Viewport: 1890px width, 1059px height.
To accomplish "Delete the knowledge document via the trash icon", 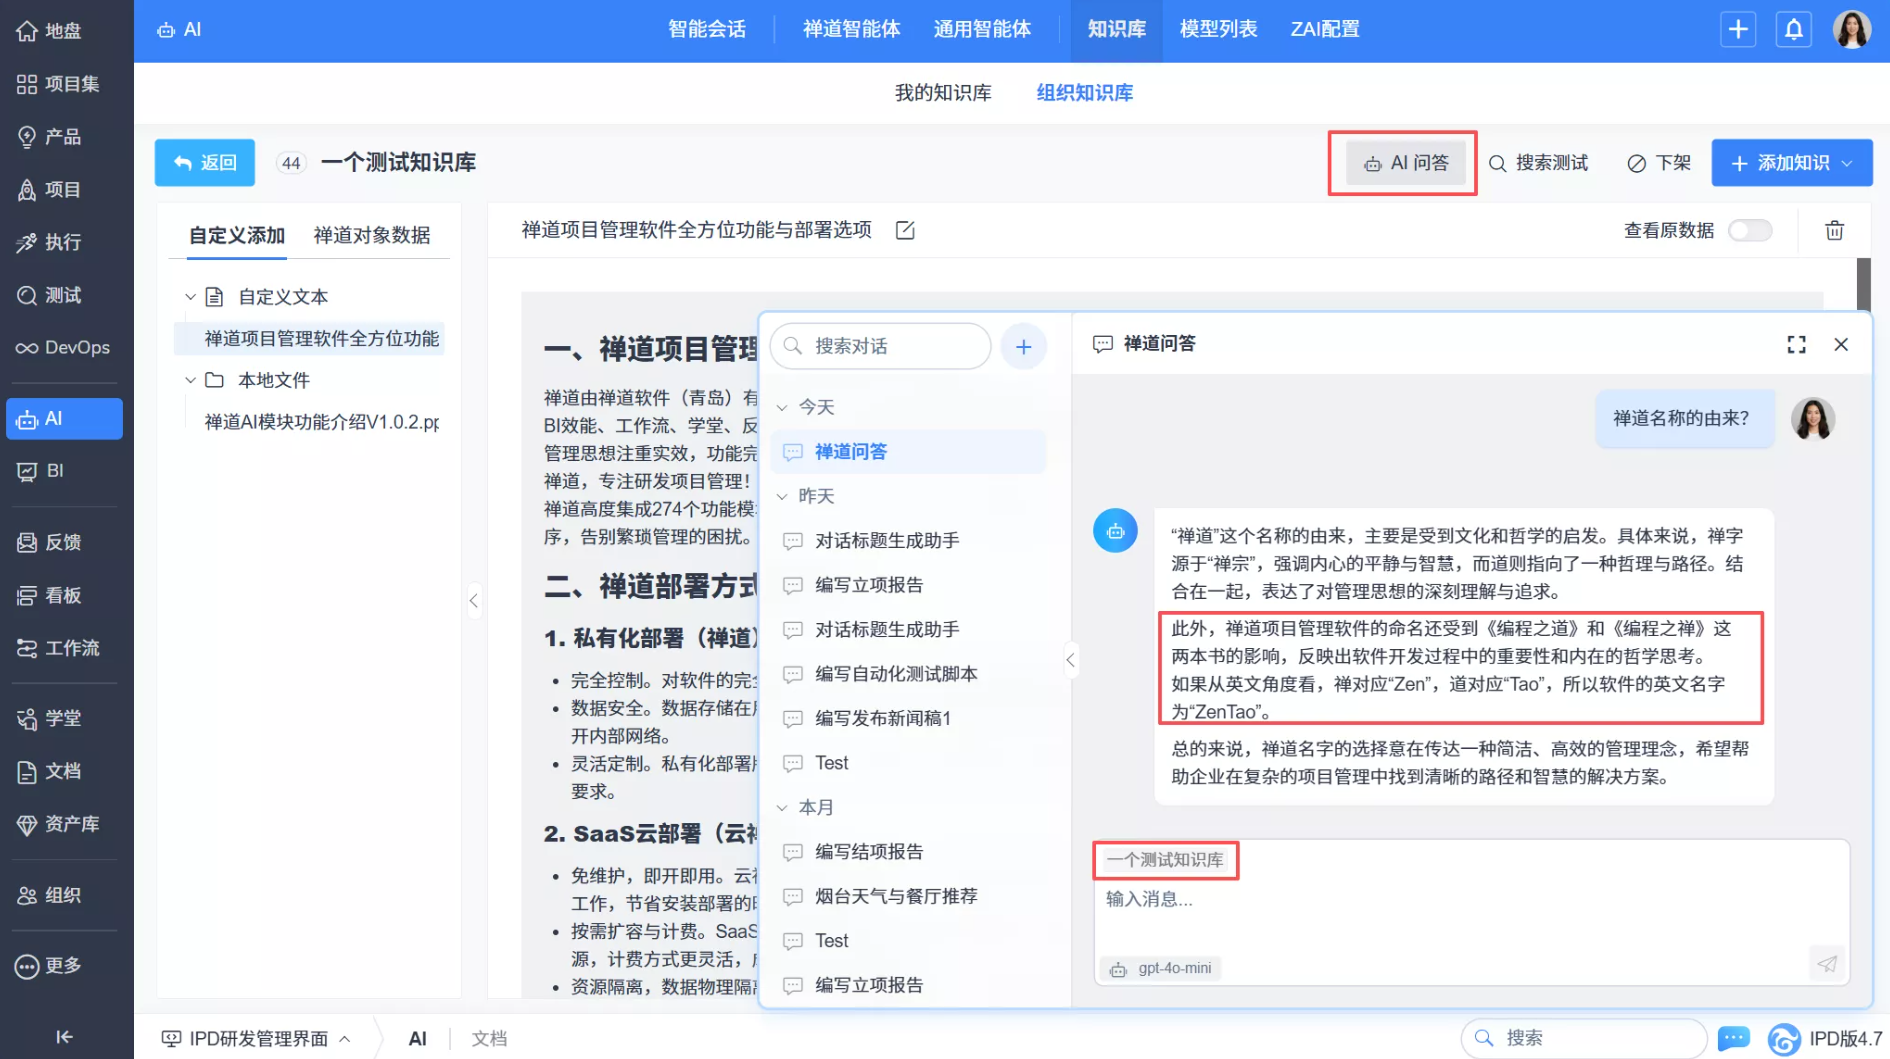I will tap(1834, 230).
